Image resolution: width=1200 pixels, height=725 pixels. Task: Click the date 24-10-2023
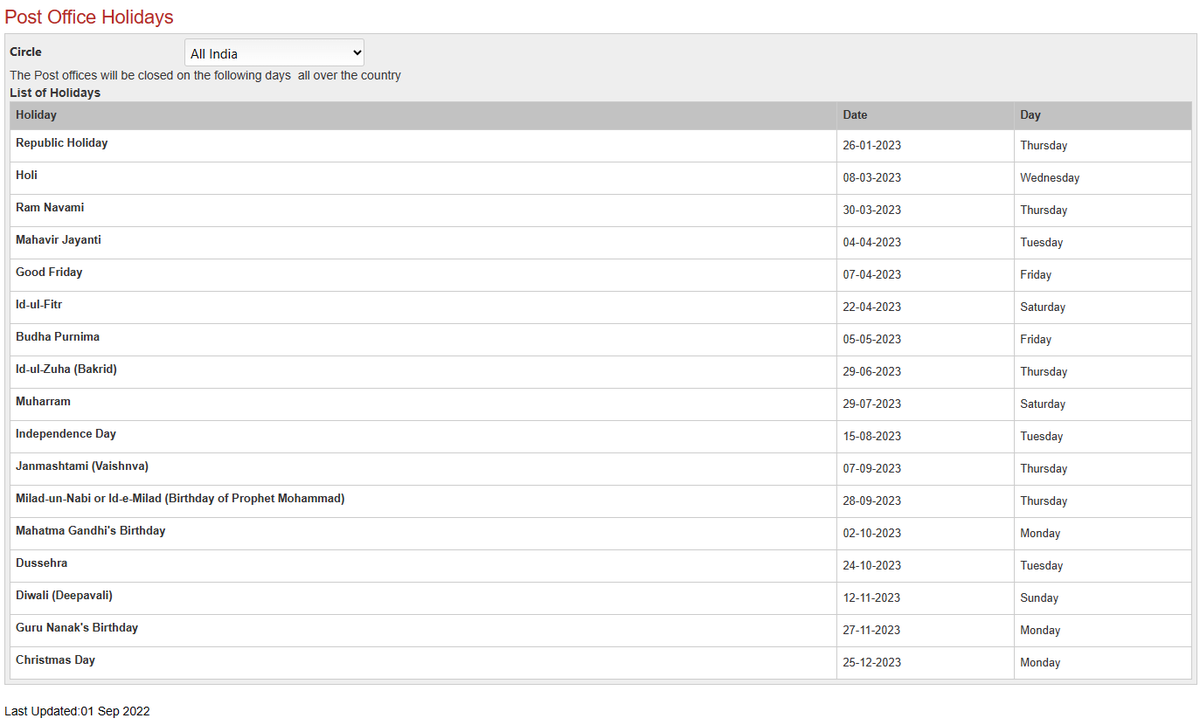pos(872,566)
